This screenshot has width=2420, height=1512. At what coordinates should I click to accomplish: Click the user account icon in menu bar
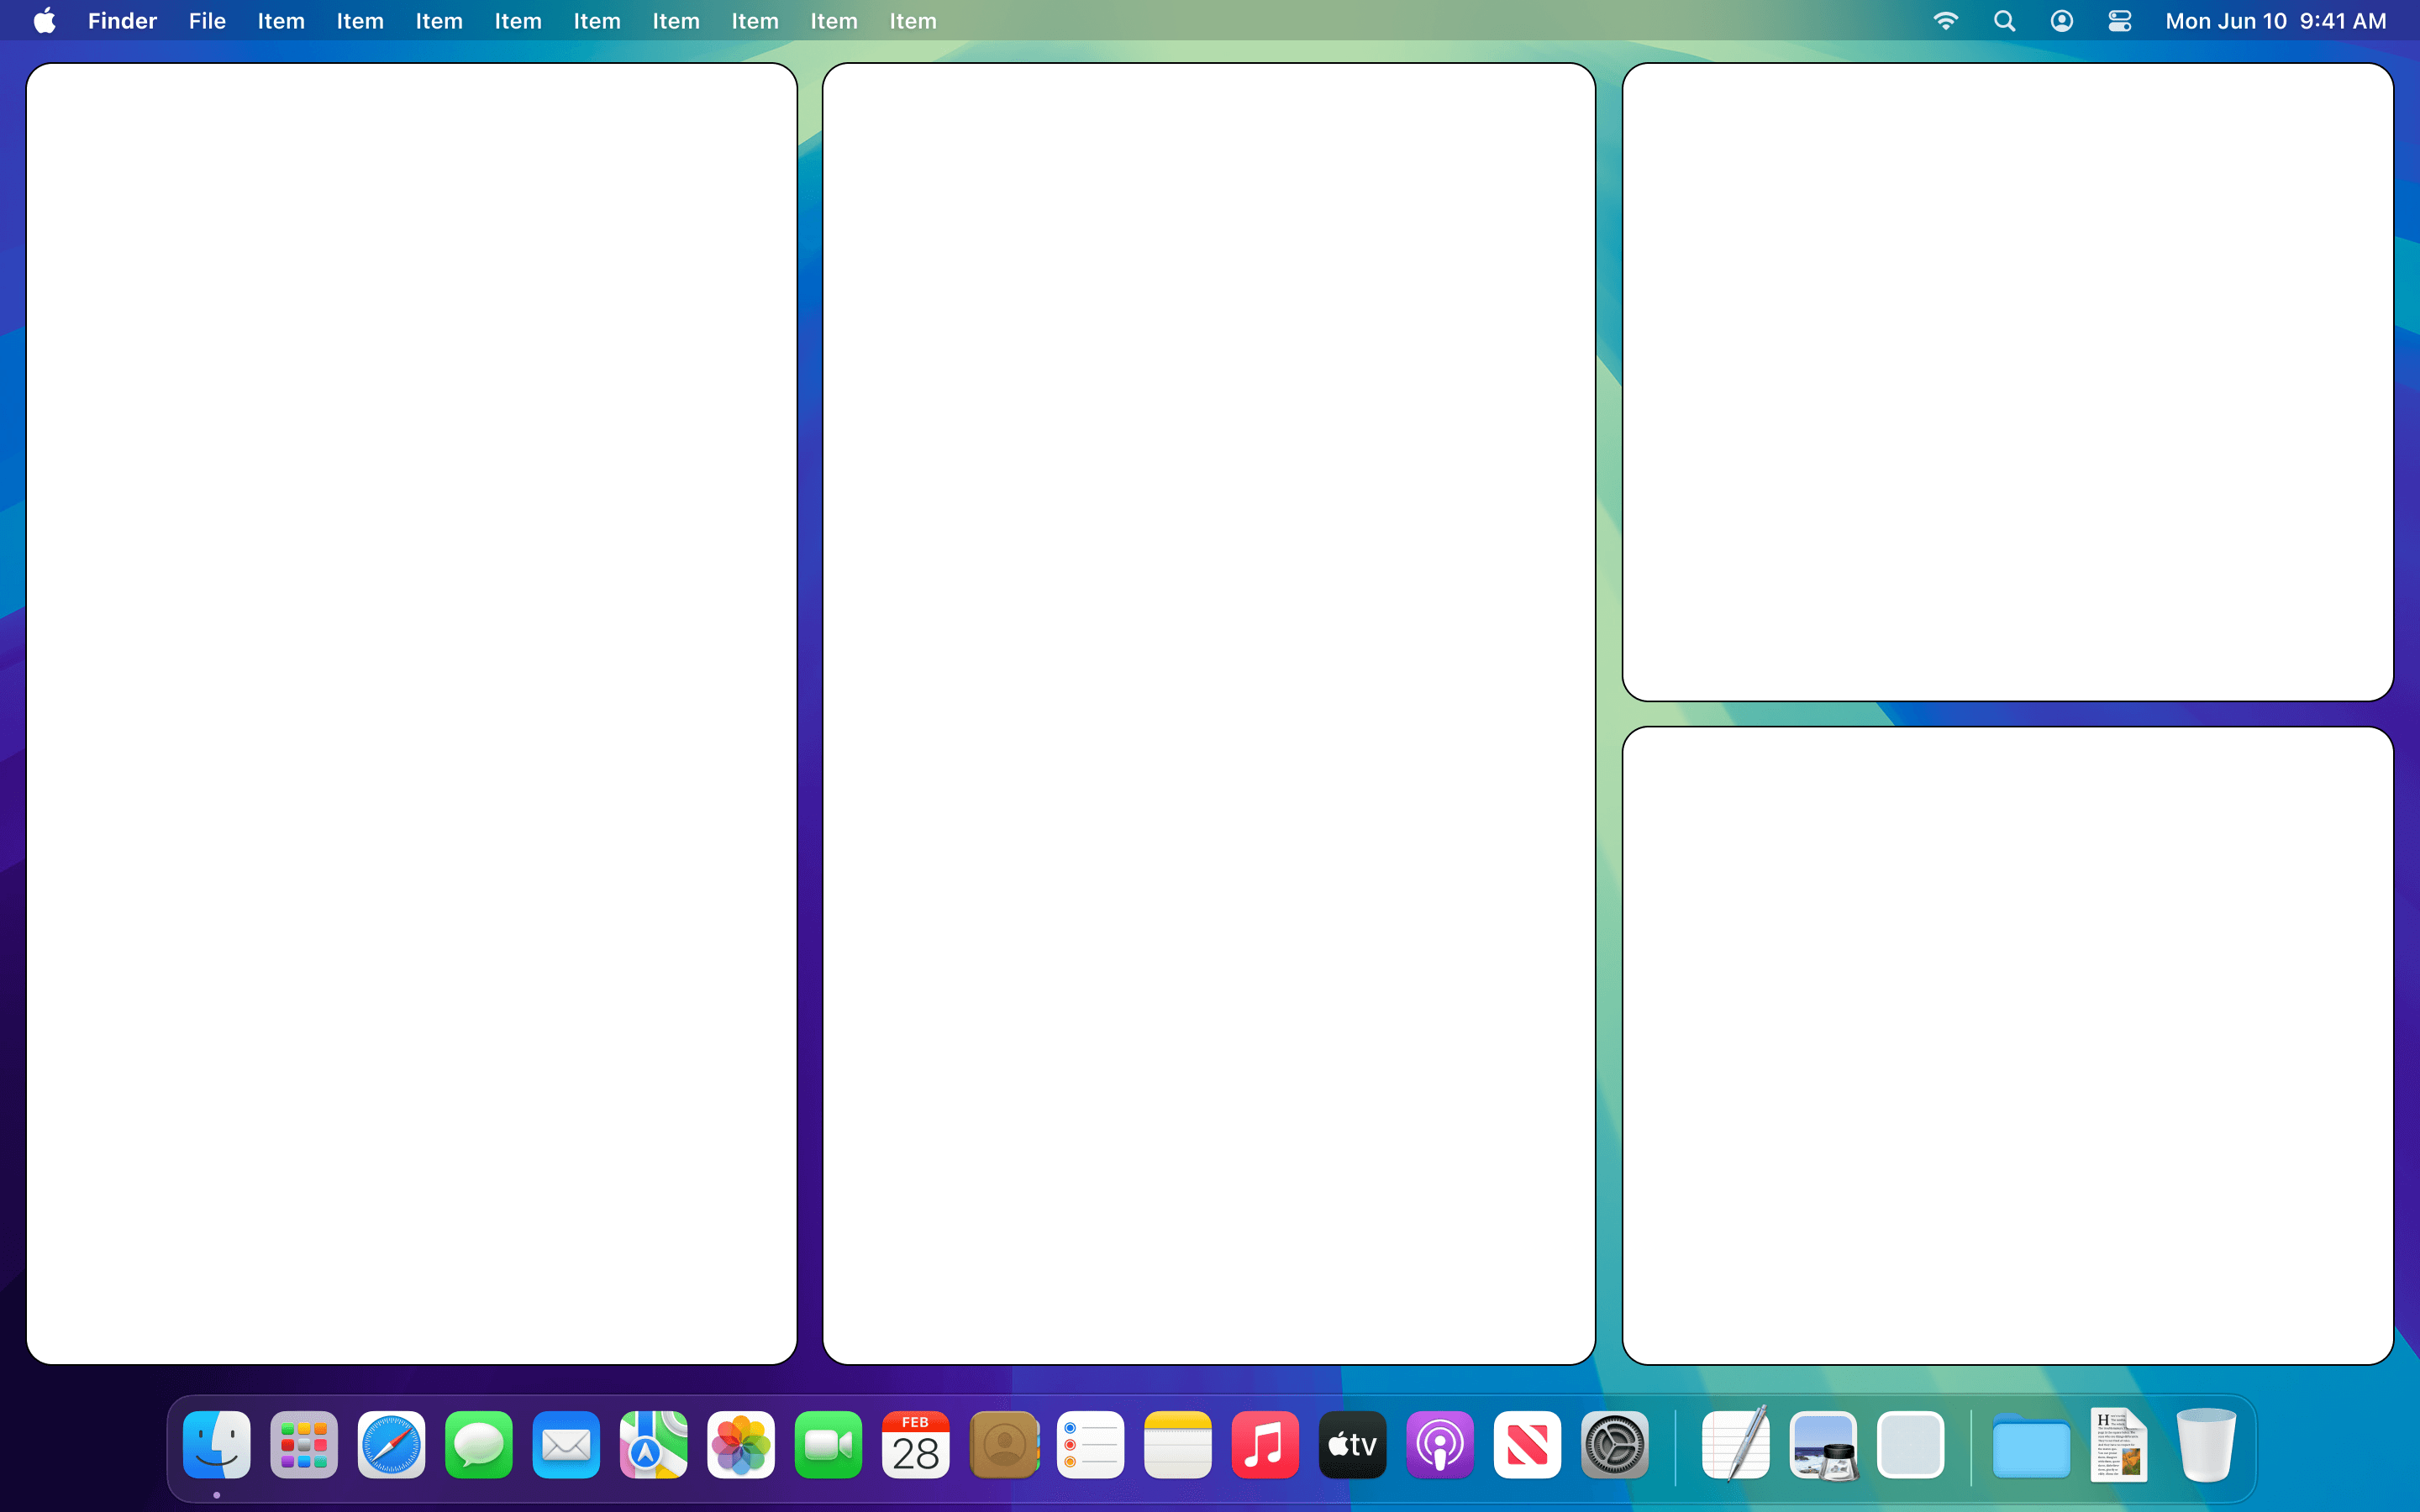2062,21
